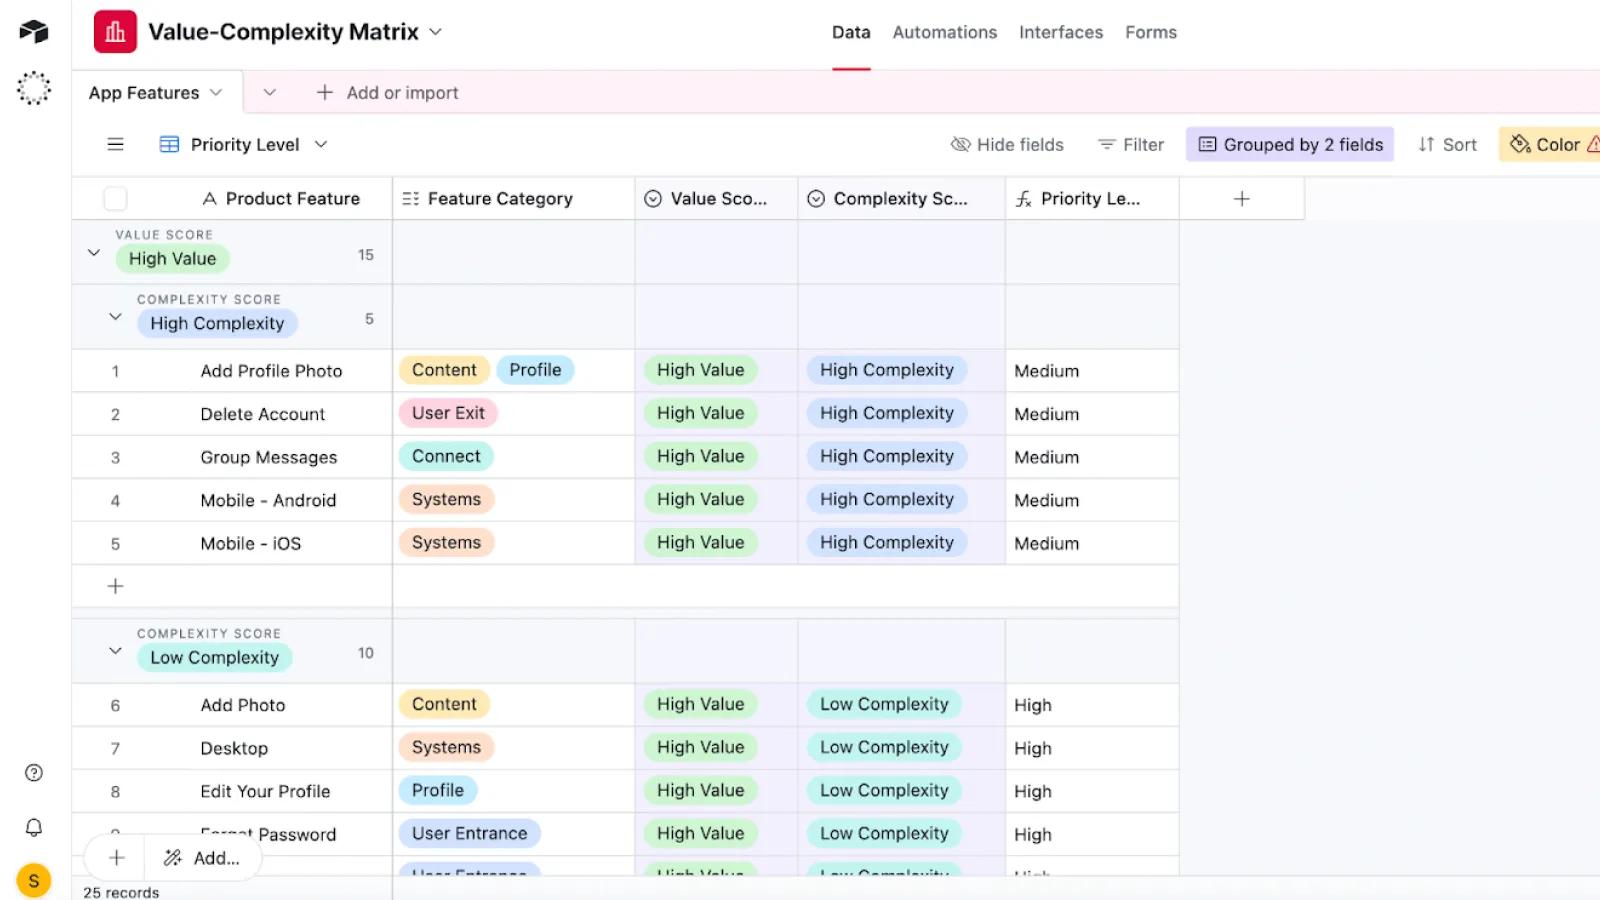Click the bottom plus add record button
This screenshot has height=900, width=1600.
click(116, 858)
